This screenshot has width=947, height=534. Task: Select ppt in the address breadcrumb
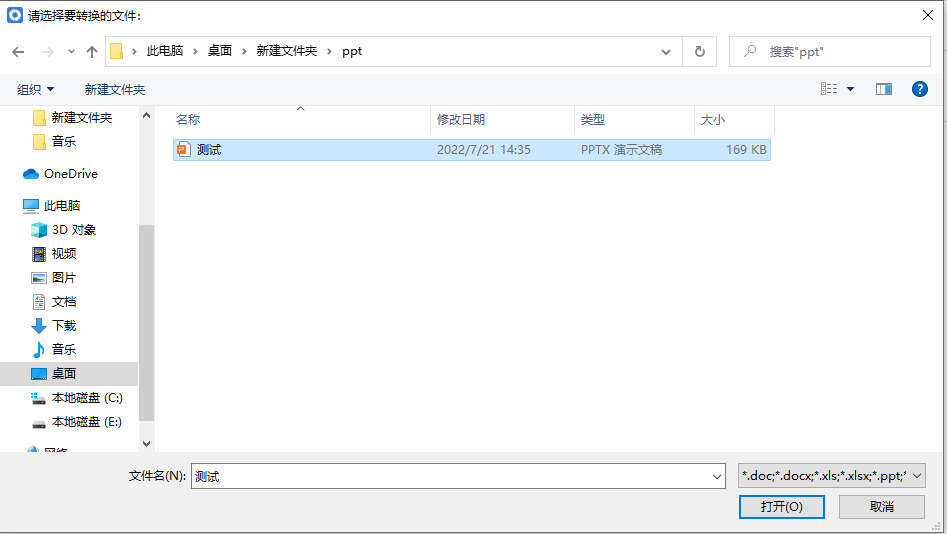pos(352,51)
